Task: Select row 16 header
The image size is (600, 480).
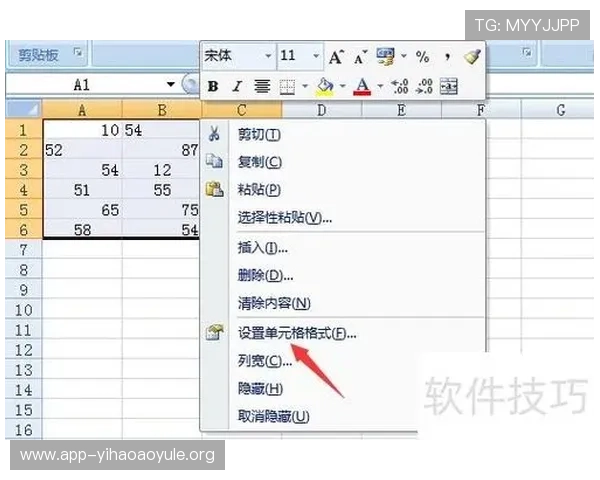Action: pos(23,429)
